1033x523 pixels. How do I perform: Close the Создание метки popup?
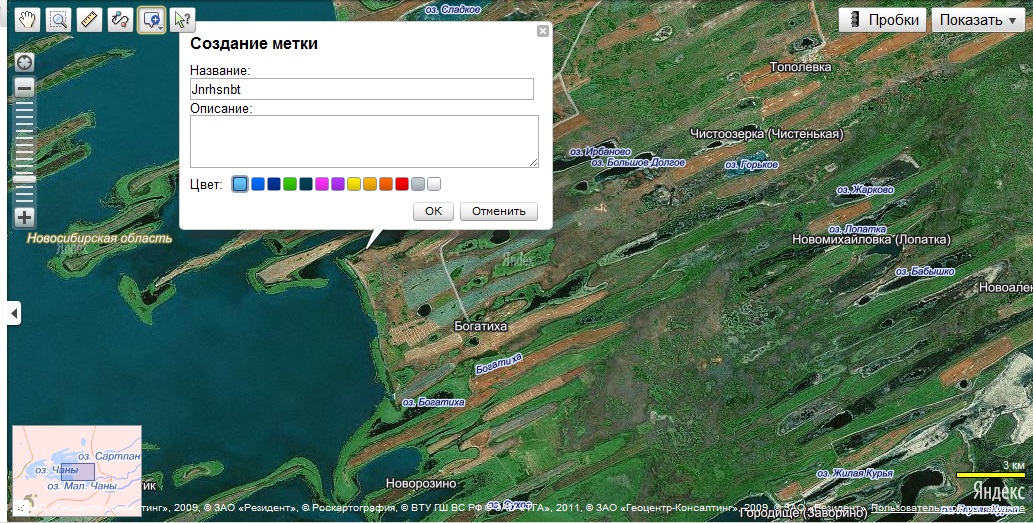543,31
